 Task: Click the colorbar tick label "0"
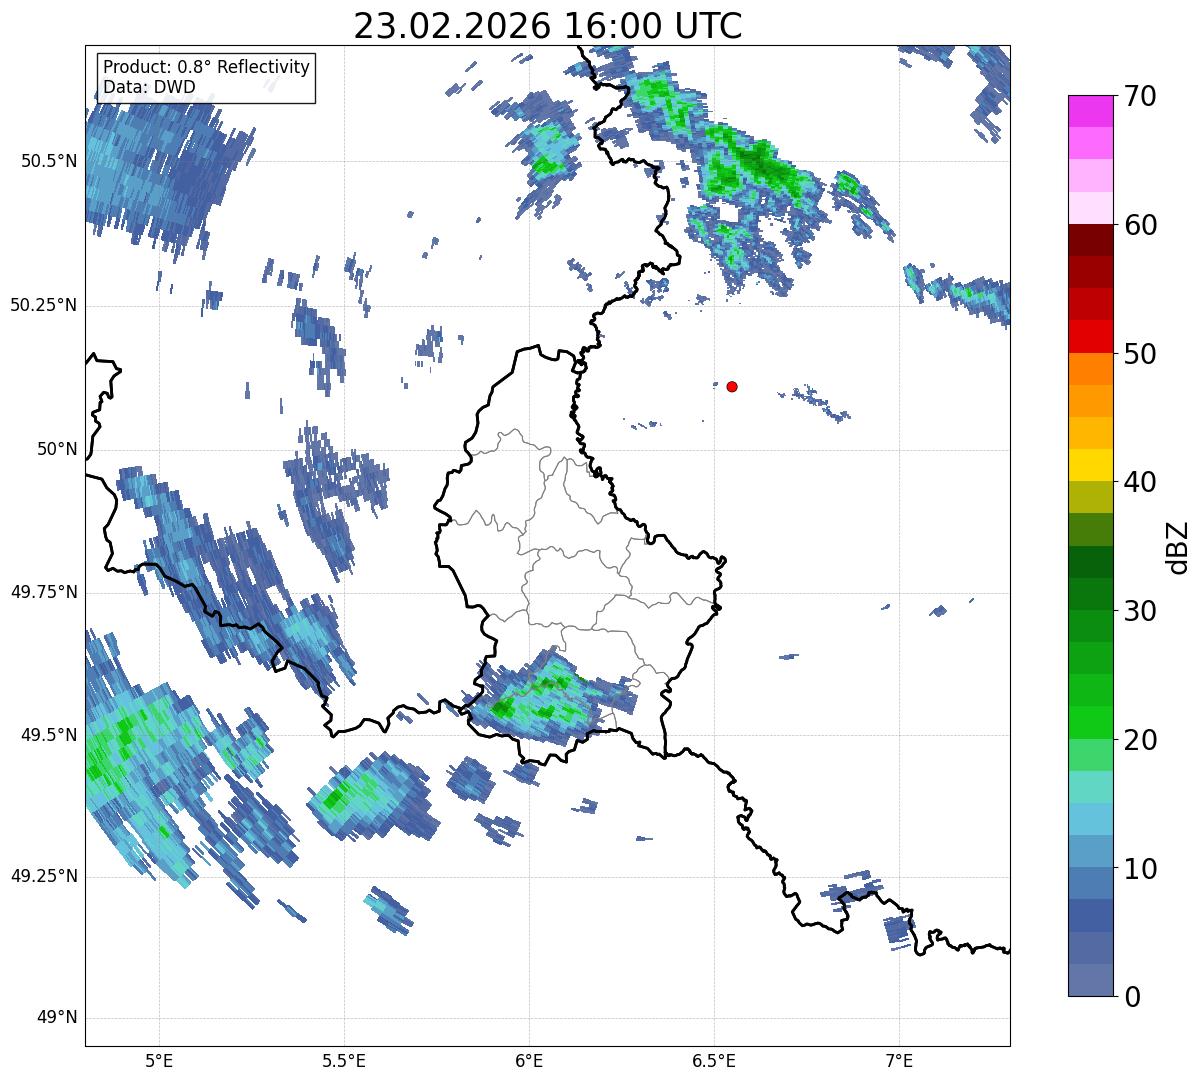tap(1131, 997)
